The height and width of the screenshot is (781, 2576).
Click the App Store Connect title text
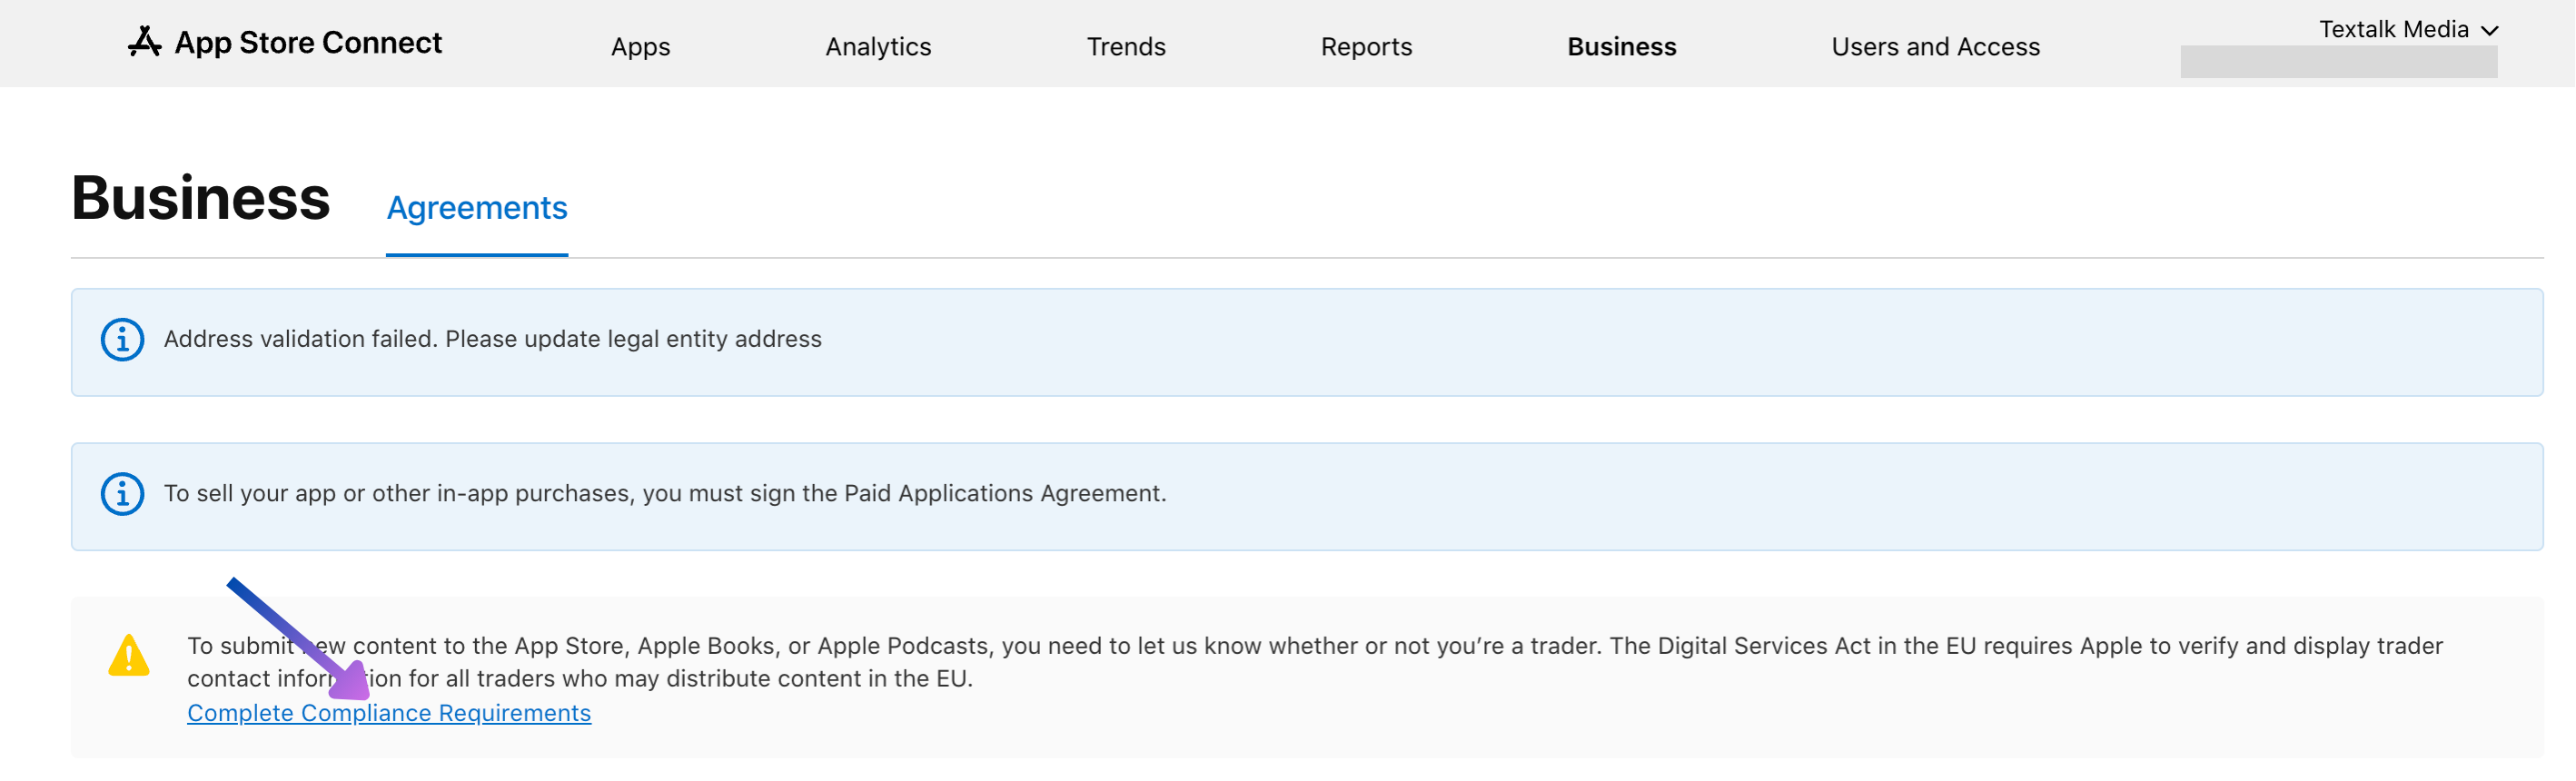(308, 43)
